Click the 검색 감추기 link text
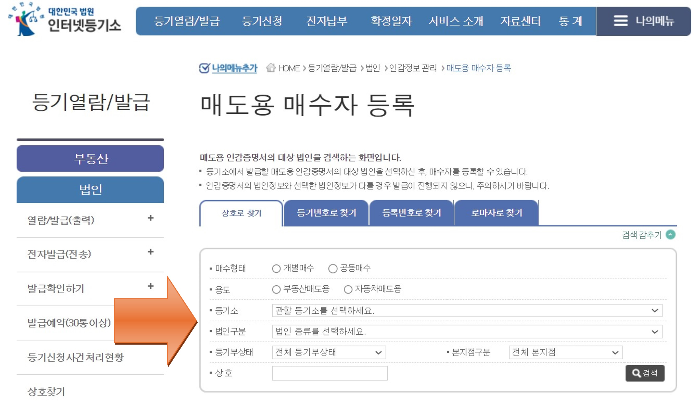The width and height of the screenshot is (700, 401). tap(642, 235)
